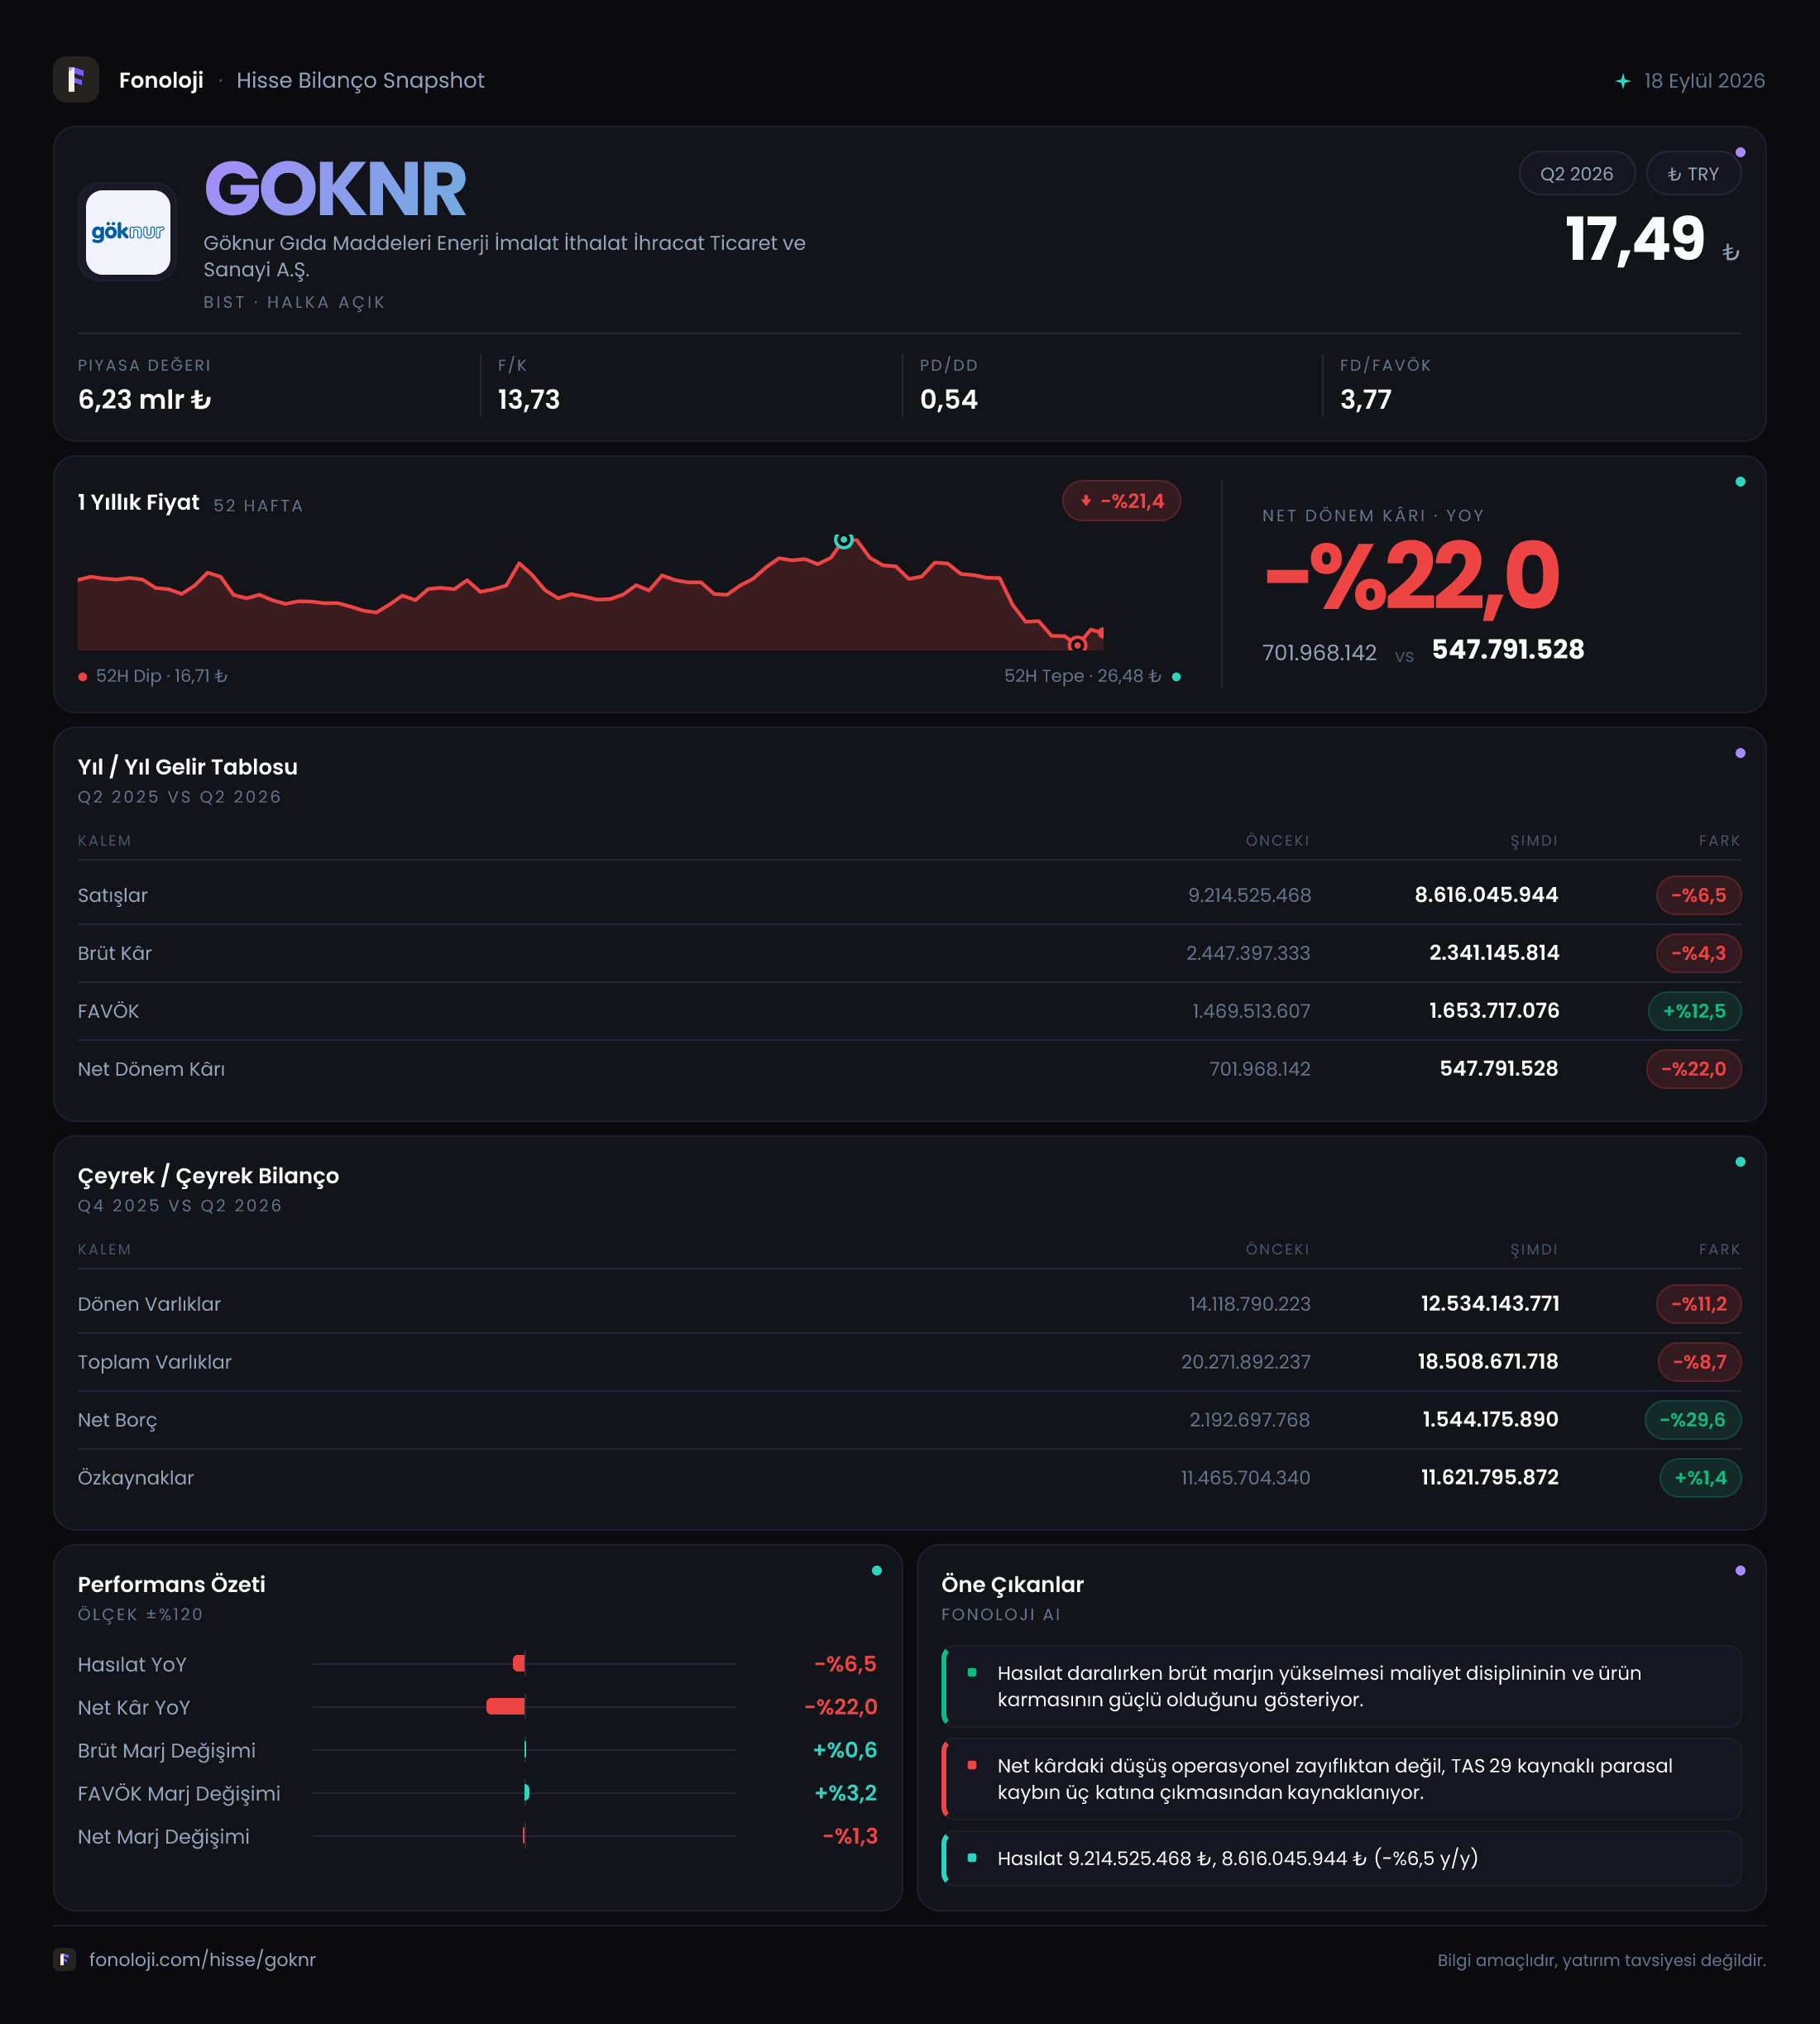Click the 52H Tepe 26,48 ₺ label

pos(1092,676)
